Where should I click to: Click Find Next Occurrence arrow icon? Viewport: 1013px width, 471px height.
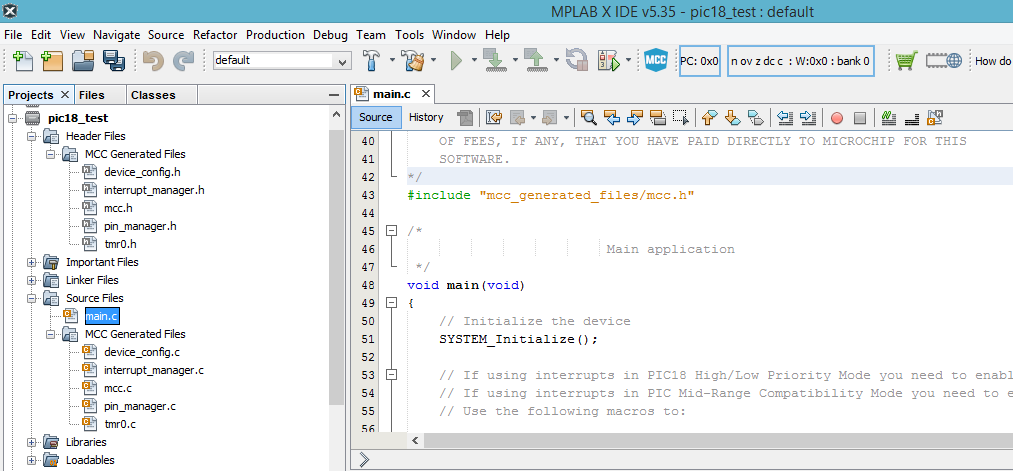click(635, 118)
